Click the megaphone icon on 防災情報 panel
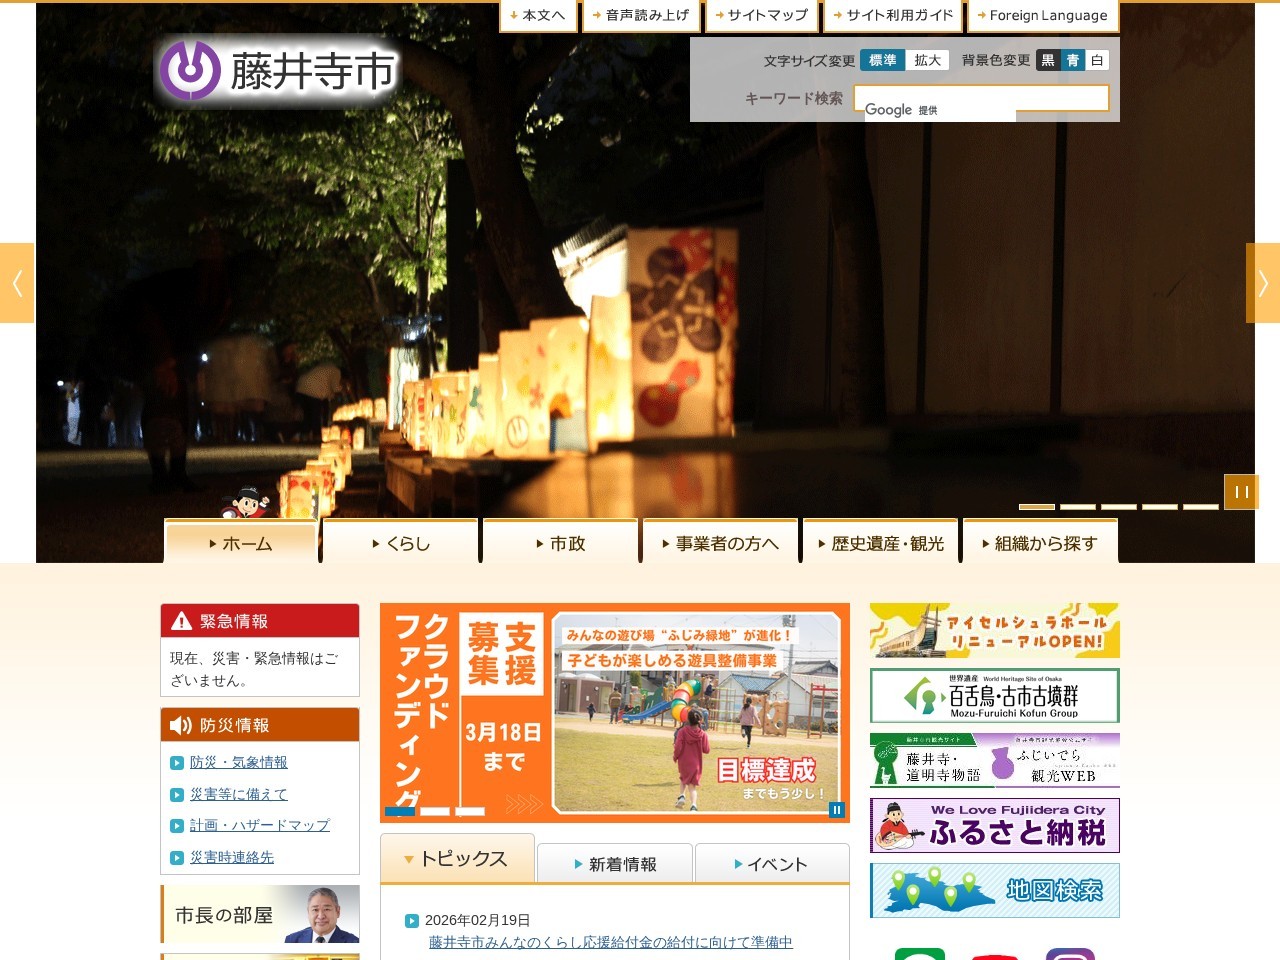The image size is (1280, 960). [181, 725]
